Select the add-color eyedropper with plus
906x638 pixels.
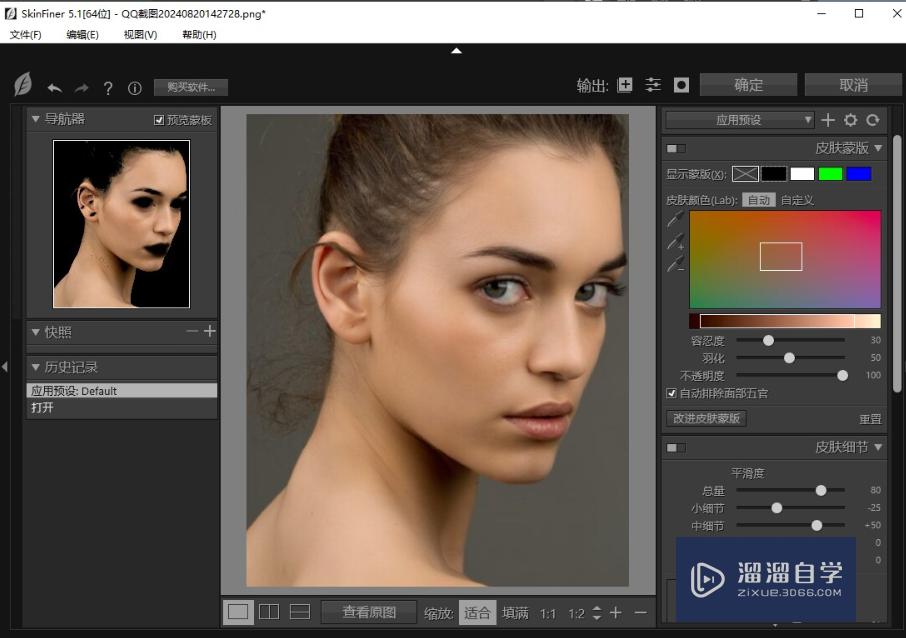click(x=676, y=241)
